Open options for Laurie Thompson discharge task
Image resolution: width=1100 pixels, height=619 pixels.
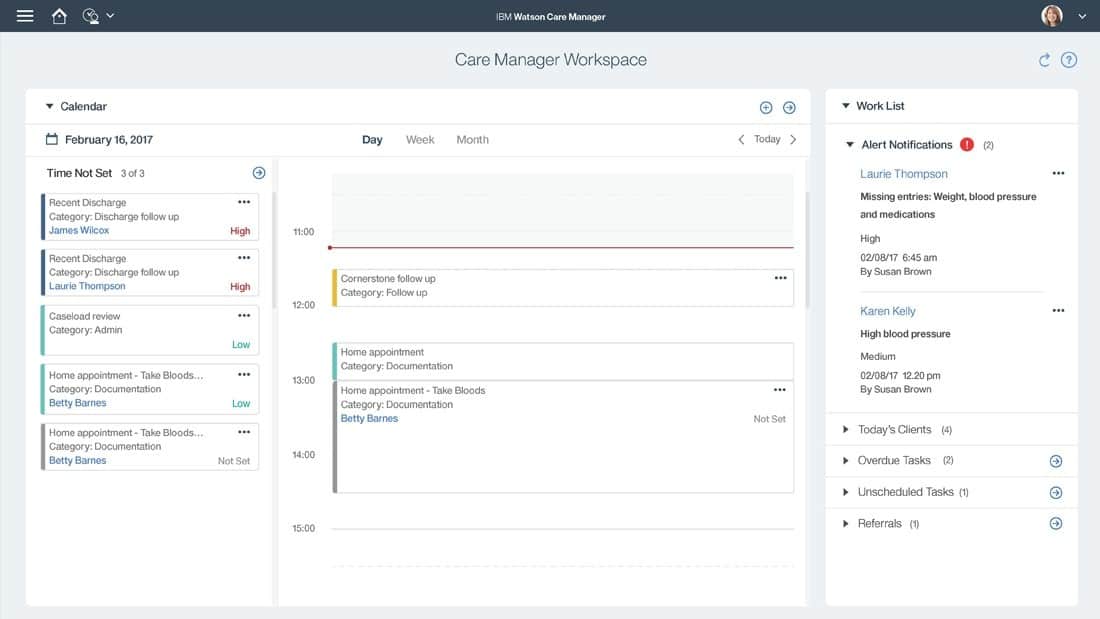click(x=244, y=258)
